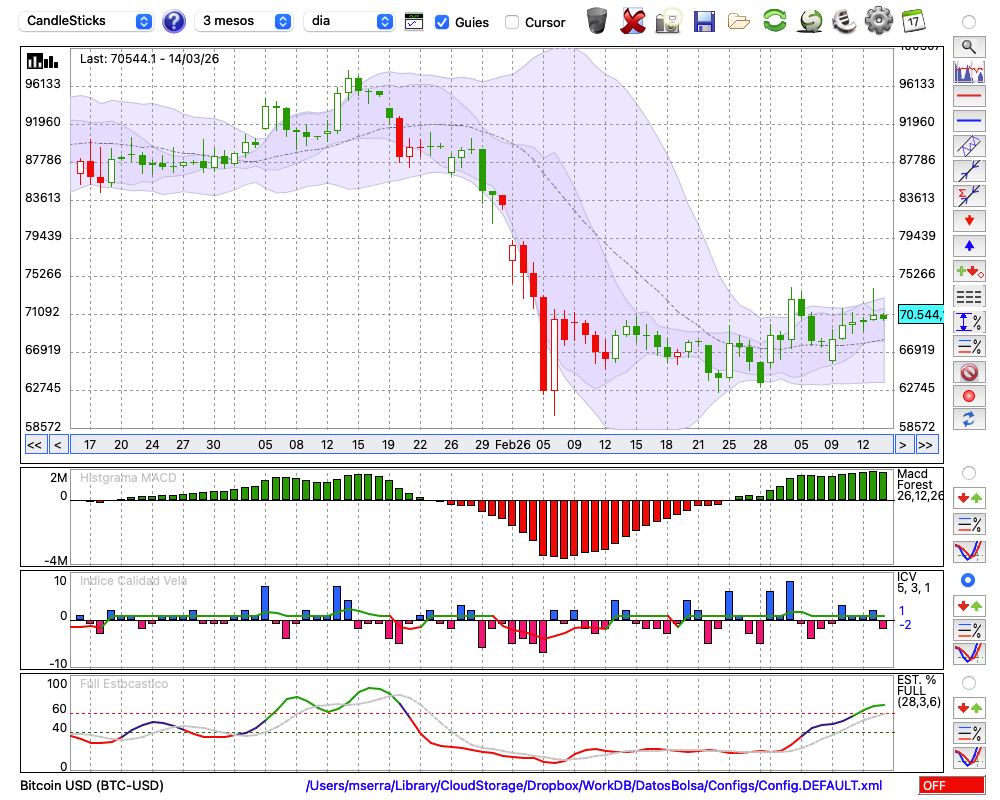The height and width of the screenshot is (800, 1000).
Task: Select the radio button beside Macd Forest panel
Action: click(968, 472)
